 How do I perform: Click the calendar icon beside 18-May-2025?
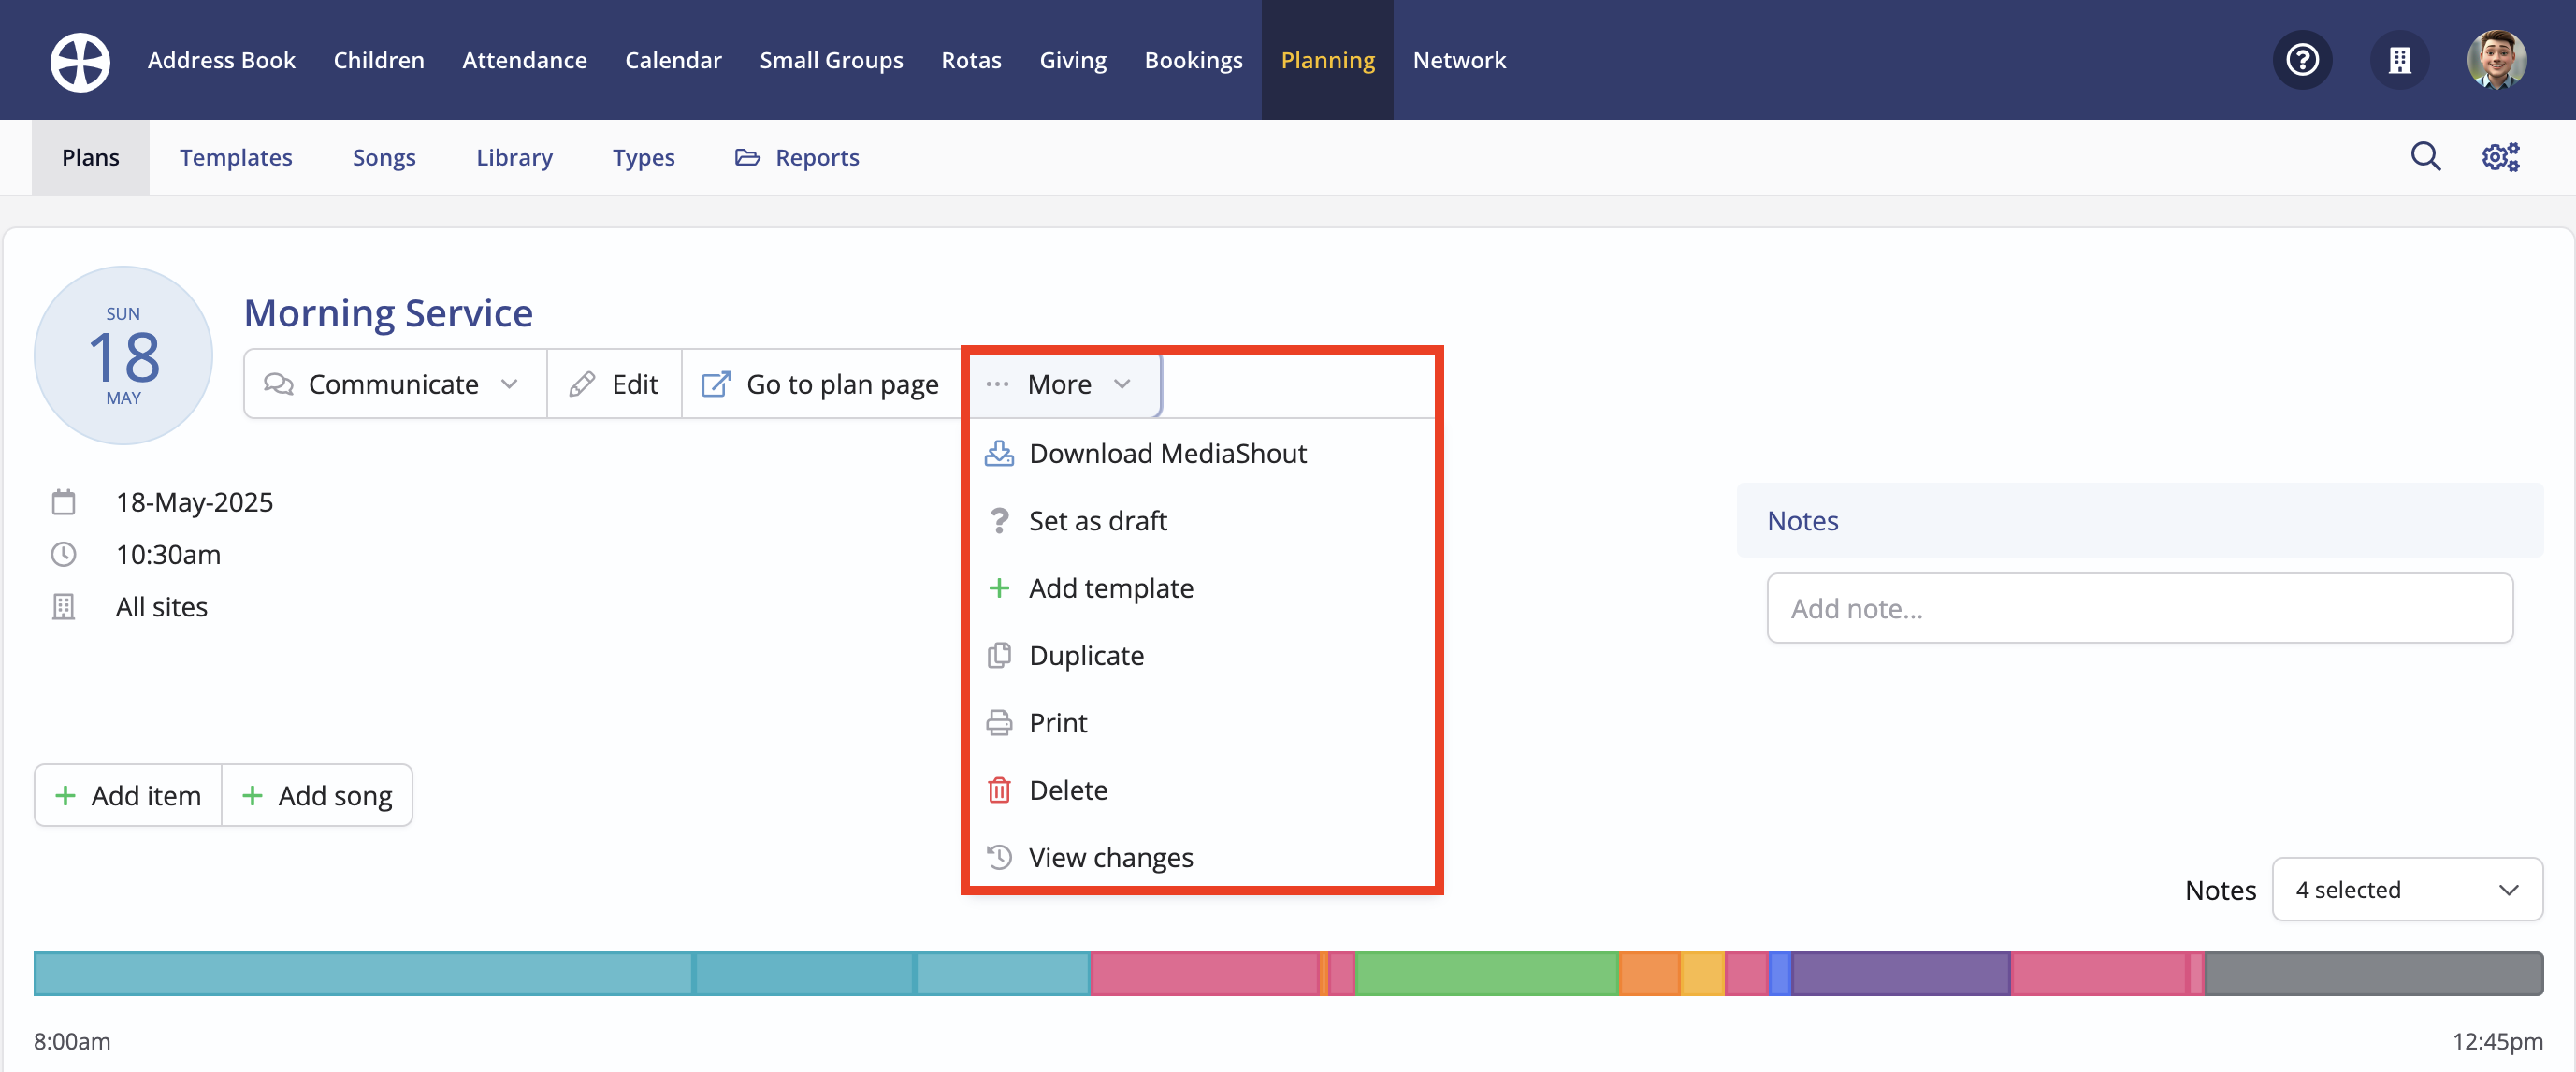63,502
